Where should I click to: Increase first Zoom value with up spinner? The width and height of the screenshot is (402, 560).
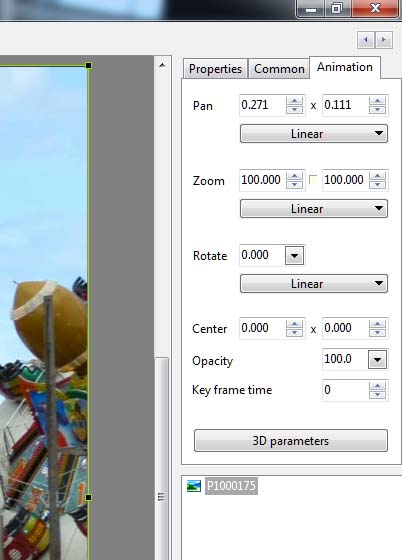[295, 176]
